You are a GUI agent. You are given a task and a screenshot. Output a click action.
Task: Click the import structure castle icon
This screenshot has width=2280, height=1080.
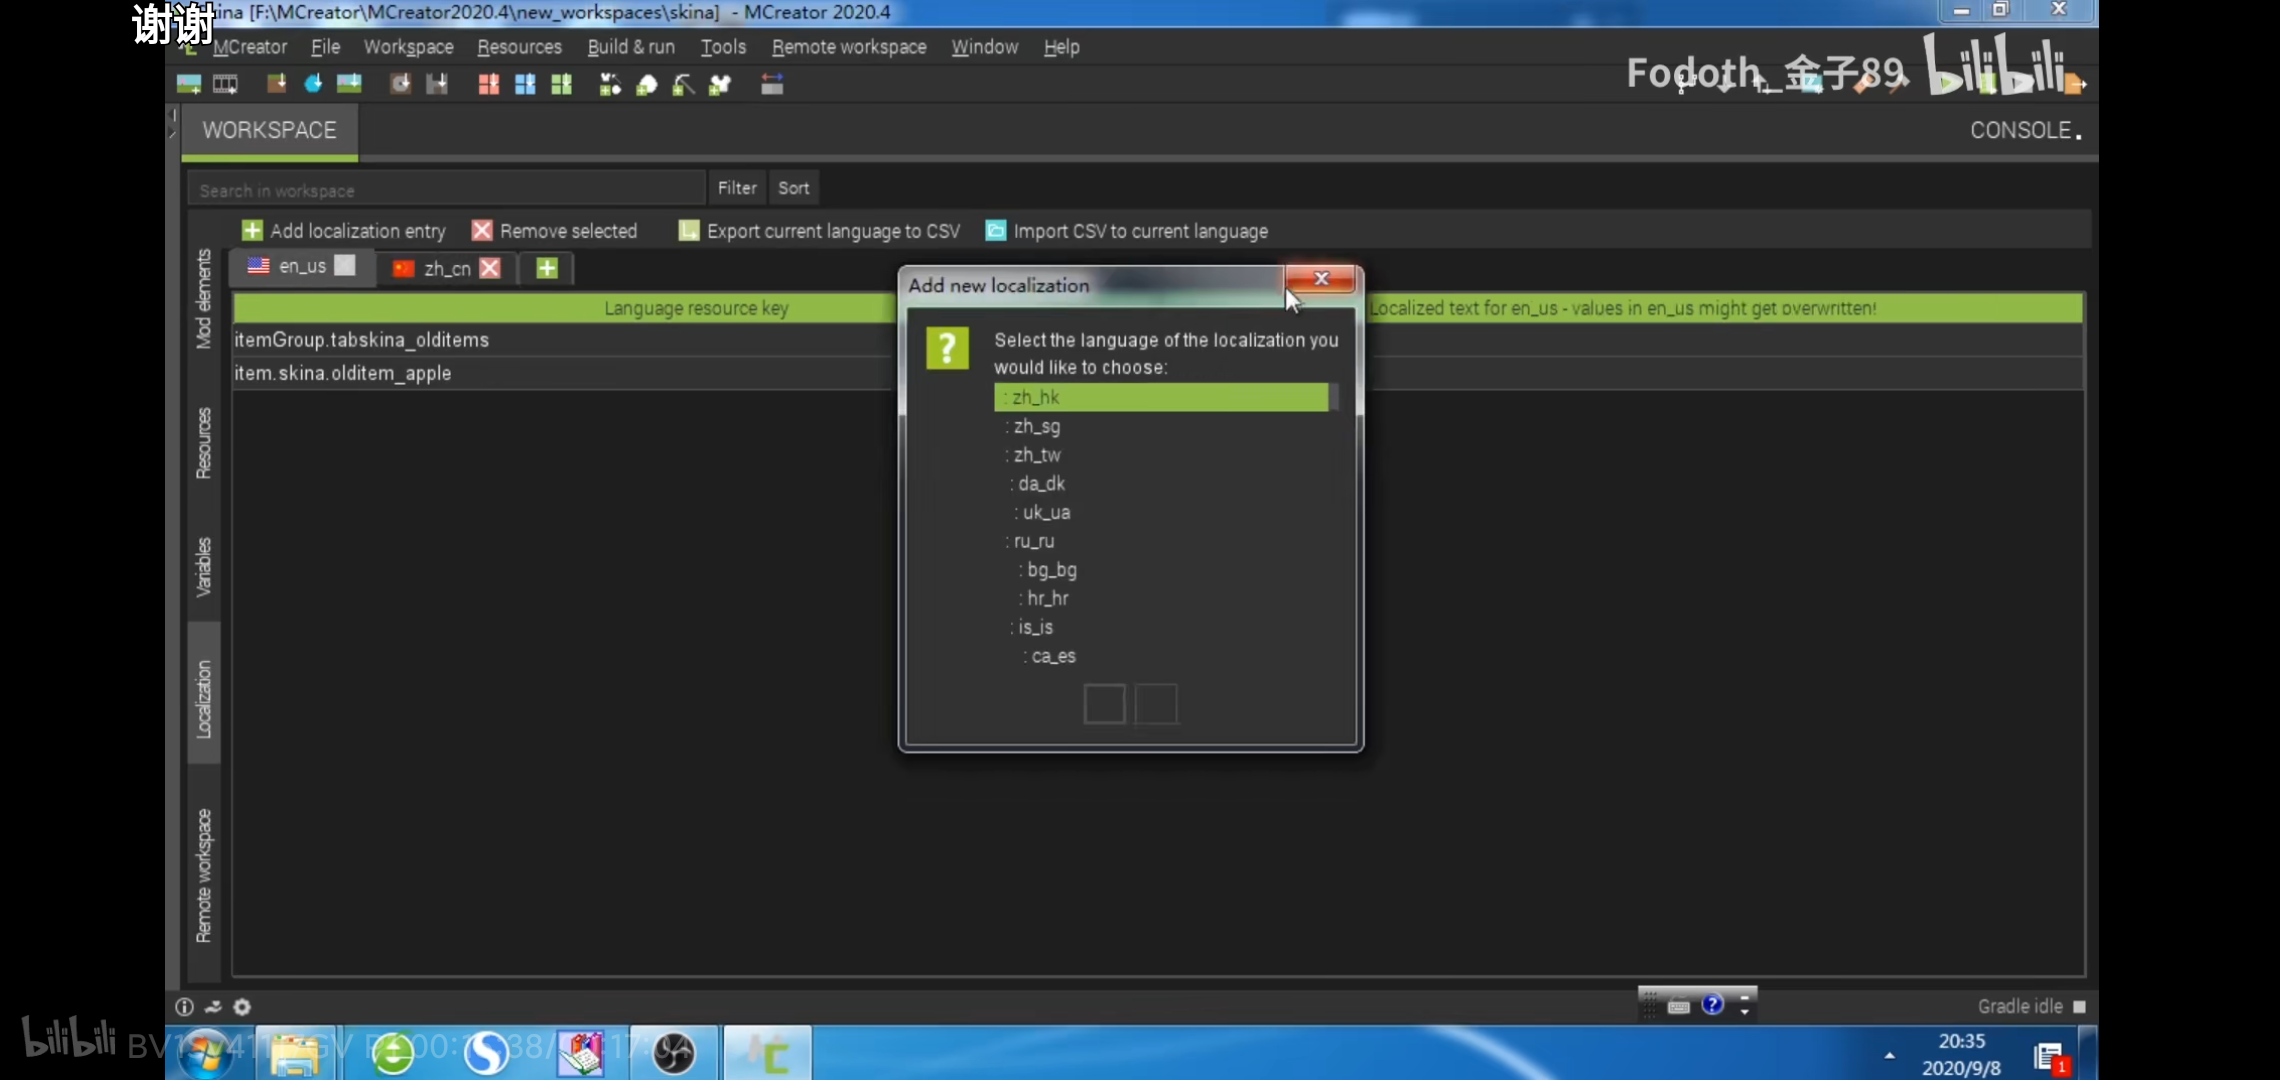coord(437,85)
